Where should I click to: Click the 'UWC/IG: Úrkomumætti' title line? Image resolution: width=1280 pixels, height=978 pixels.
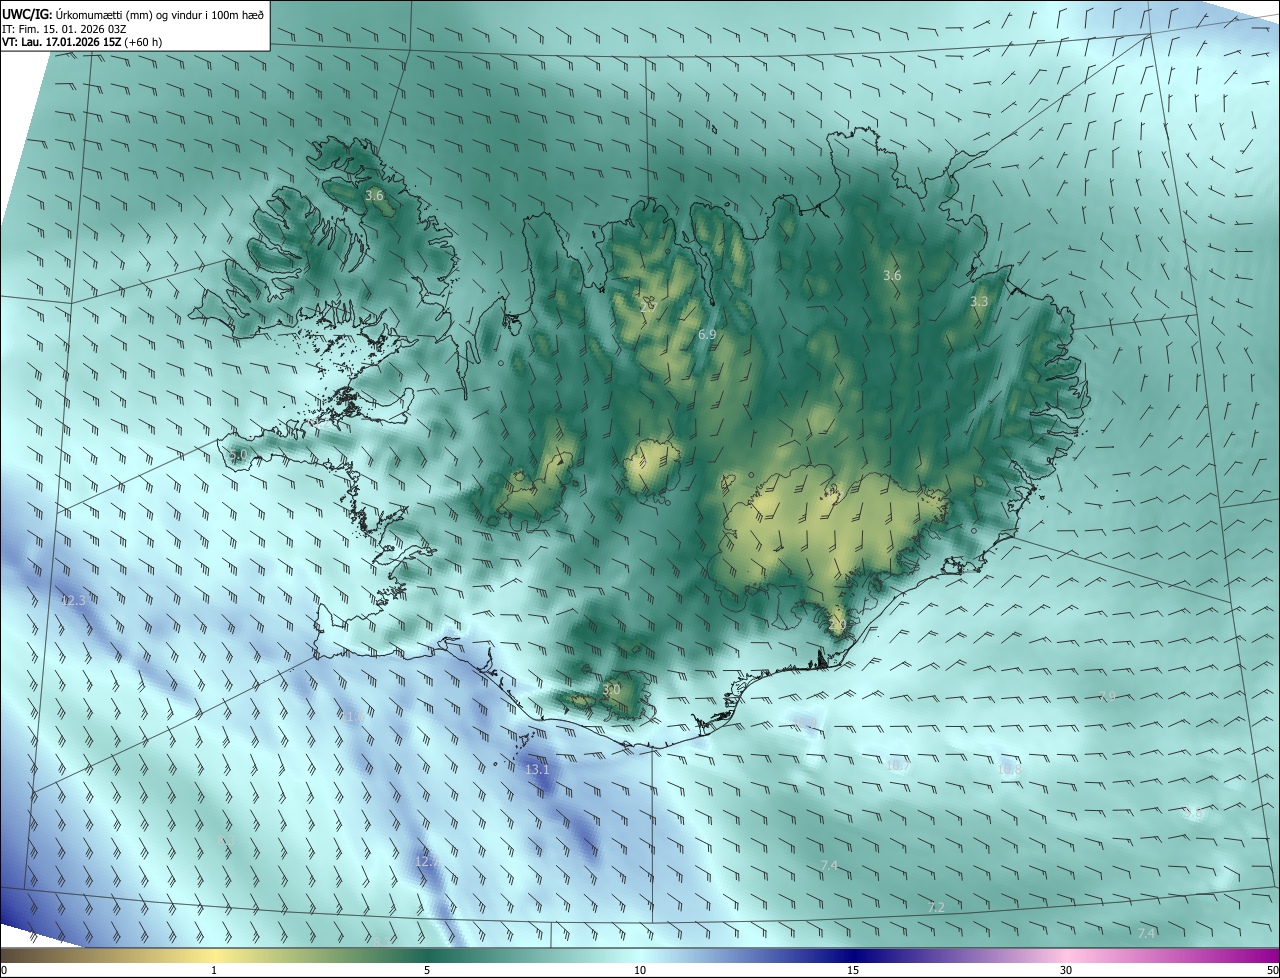tap(133, 14)
